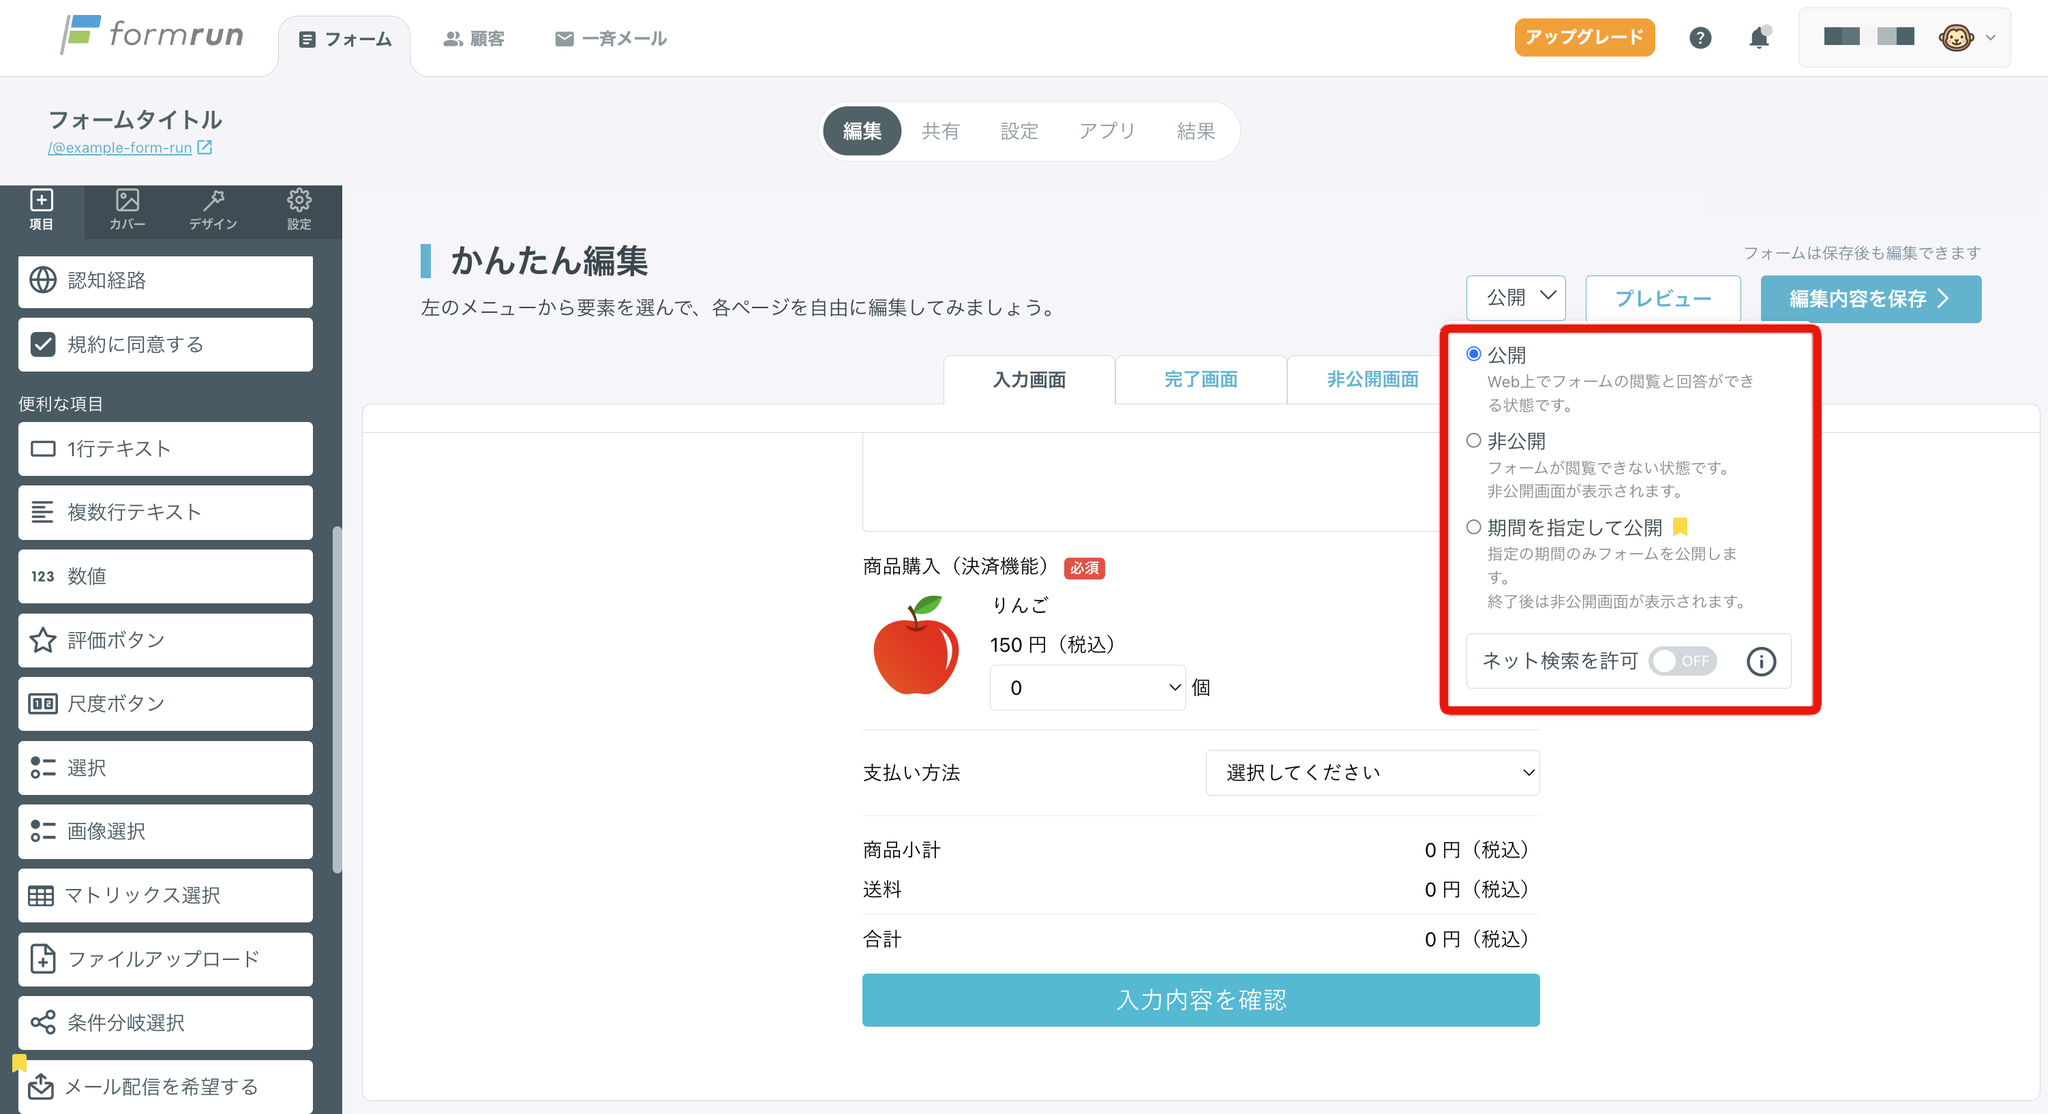Click the 編集内容を保存 button
Screen dimensions: 2048x1114
click(x=1870, y=299)
